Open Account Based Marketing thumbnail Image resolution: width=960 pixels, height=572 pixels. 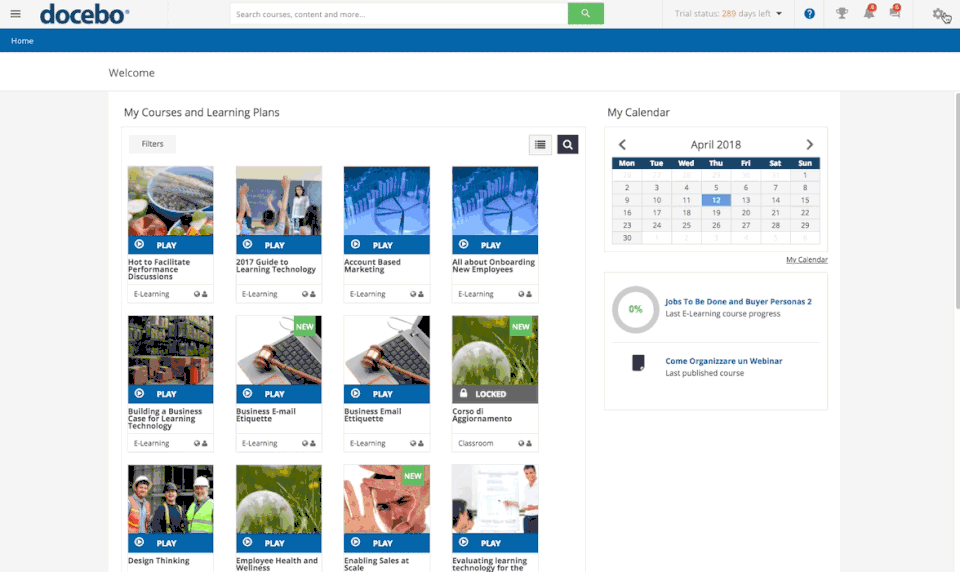pyautogui.click(x=386, y=201)
